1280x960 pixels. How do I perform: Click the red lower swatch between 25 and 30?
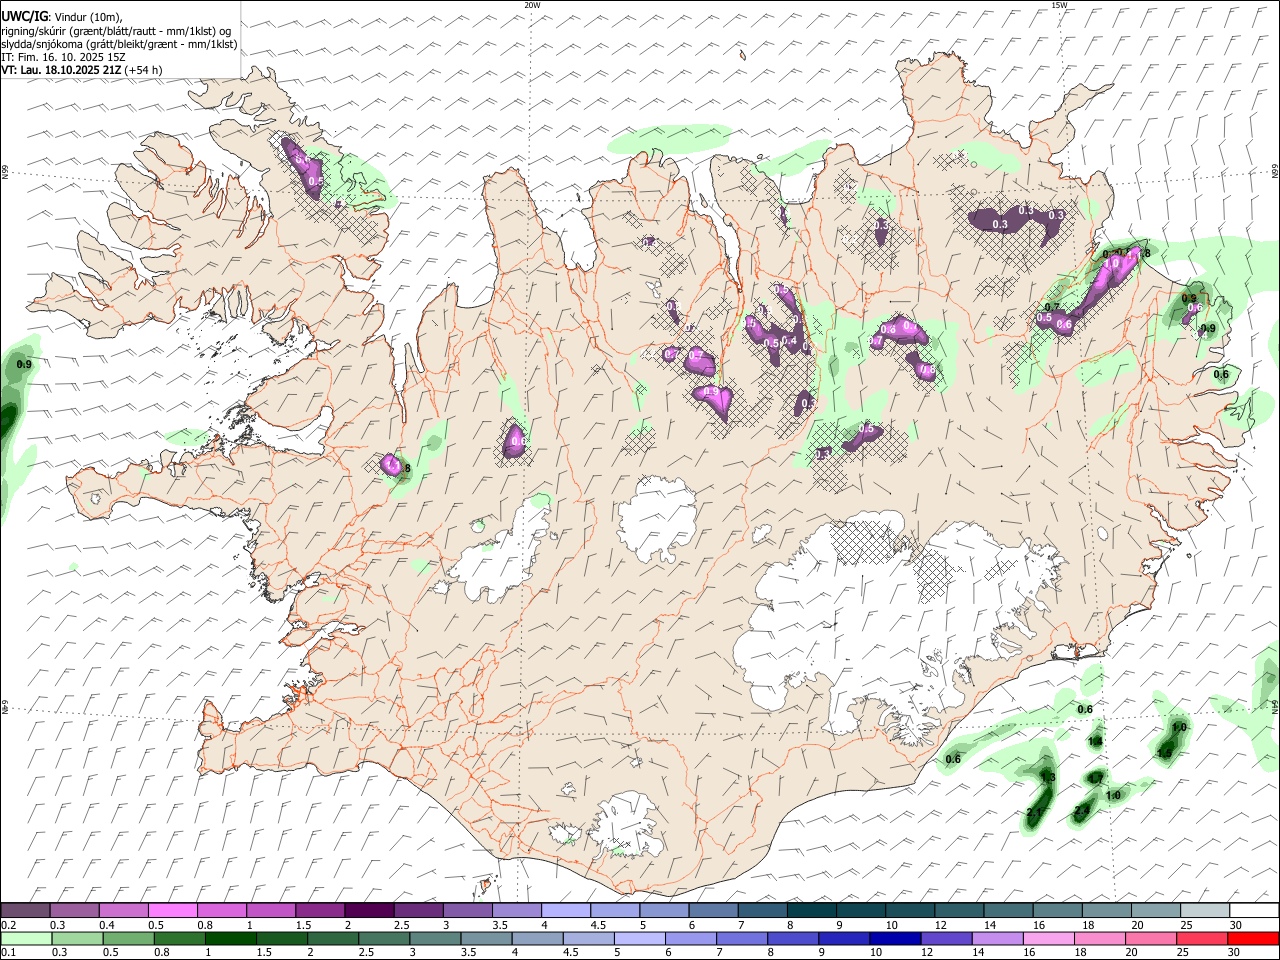click(1202, 938)
